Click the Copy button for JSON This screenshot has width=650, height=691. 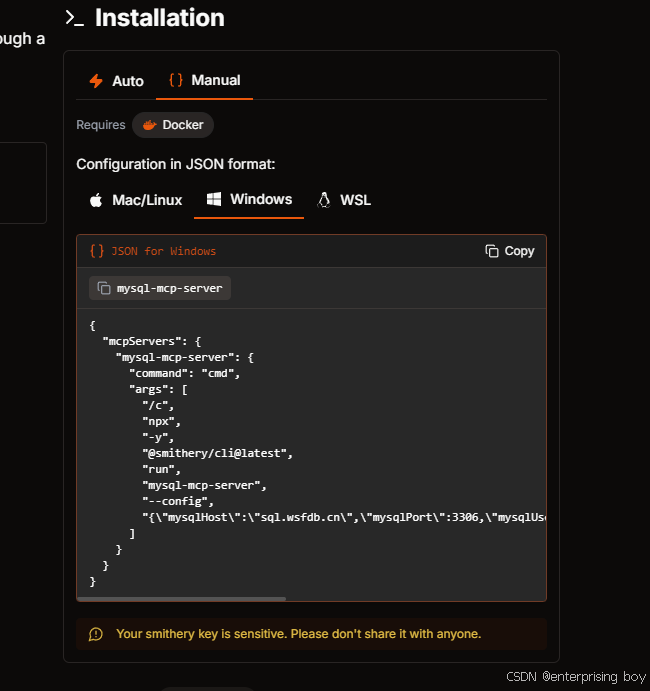point(510,251)
